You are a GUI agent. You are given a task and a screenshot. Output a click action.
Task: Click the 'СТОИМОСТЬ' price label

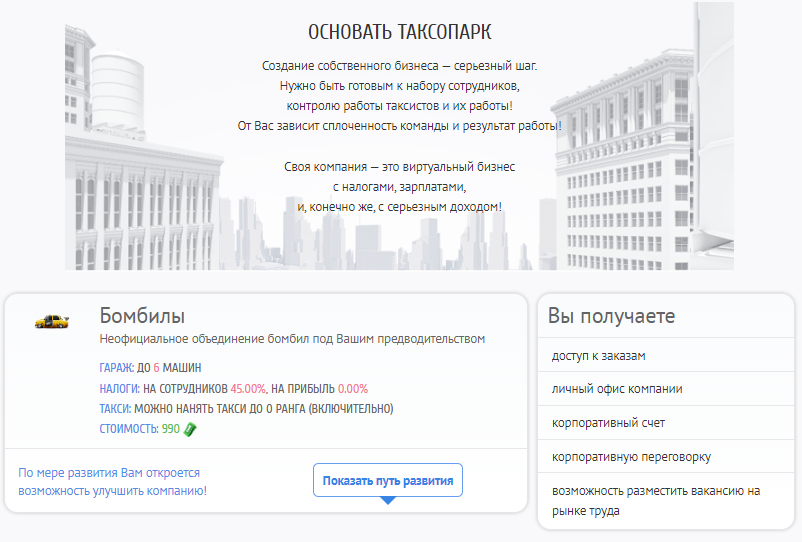[x=128, y=429]
